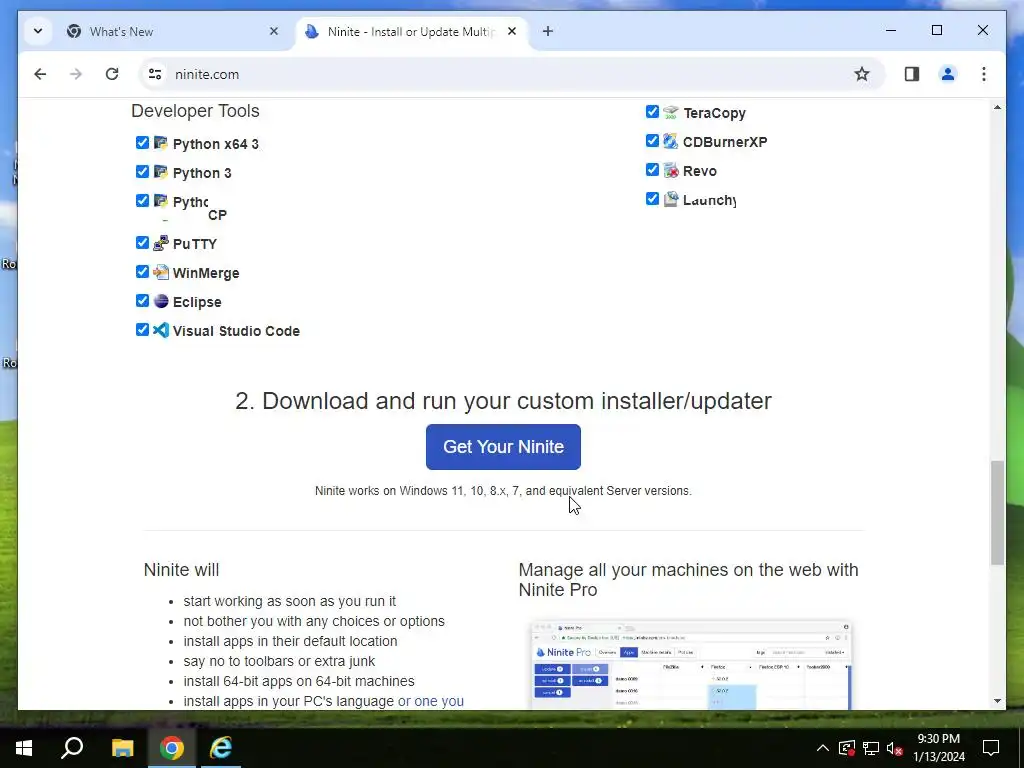1024x768 pixels.
Task: Click the Revo app icon
Action: click(x=671, y=170)
